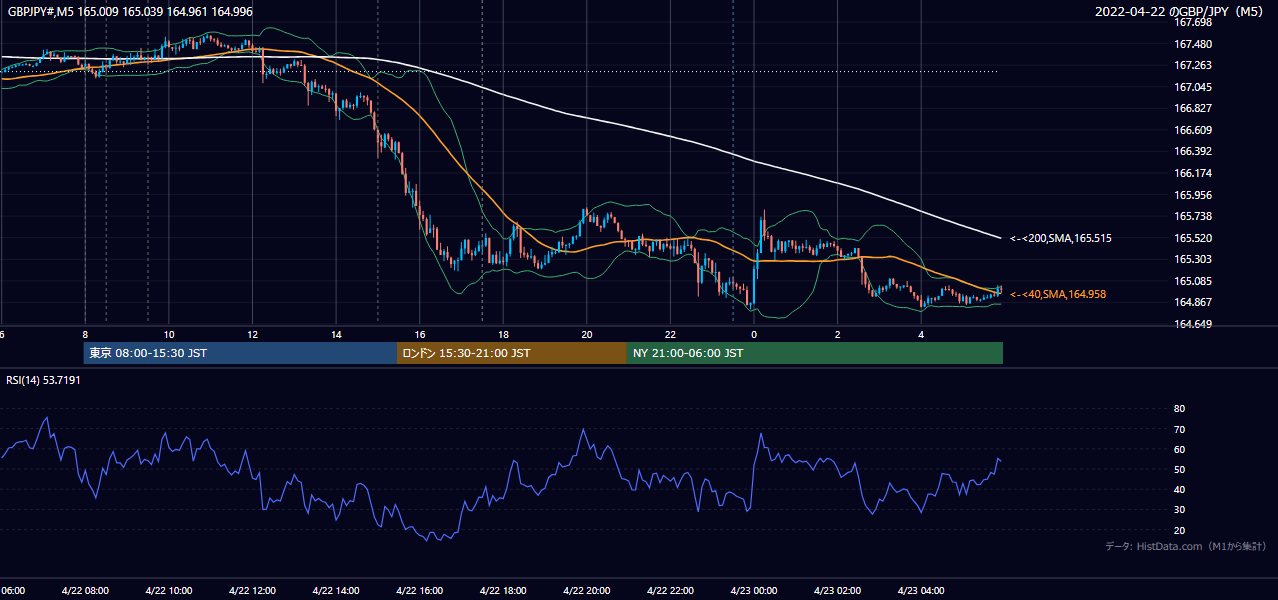Click bottom time label 4/23 00:00
This screenshot has width=1278, height=600.
754,590
